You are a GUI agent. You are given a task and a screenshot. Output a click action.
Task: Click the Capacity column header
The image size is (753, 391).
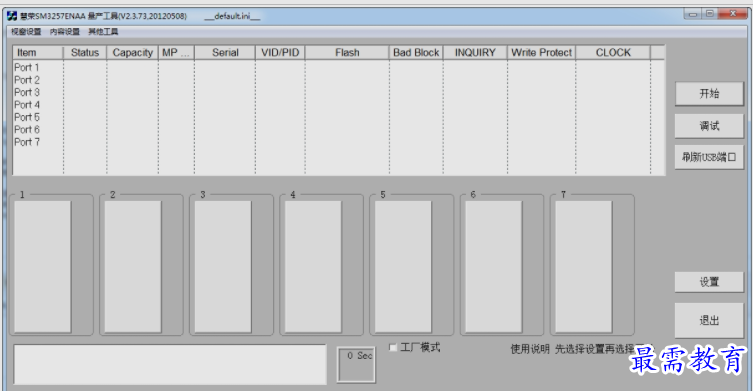tap(133, 52)
